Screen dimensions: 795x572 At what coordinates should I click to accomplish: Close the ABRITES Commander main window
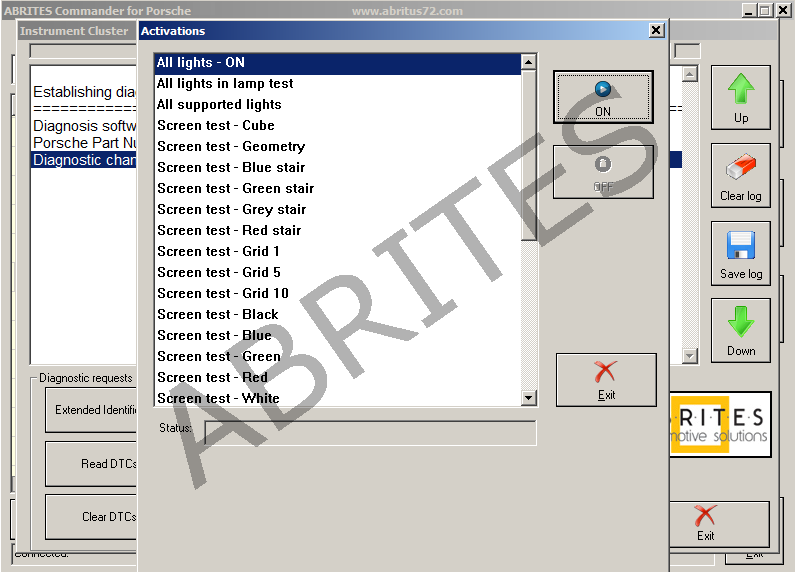click(783, 10)
